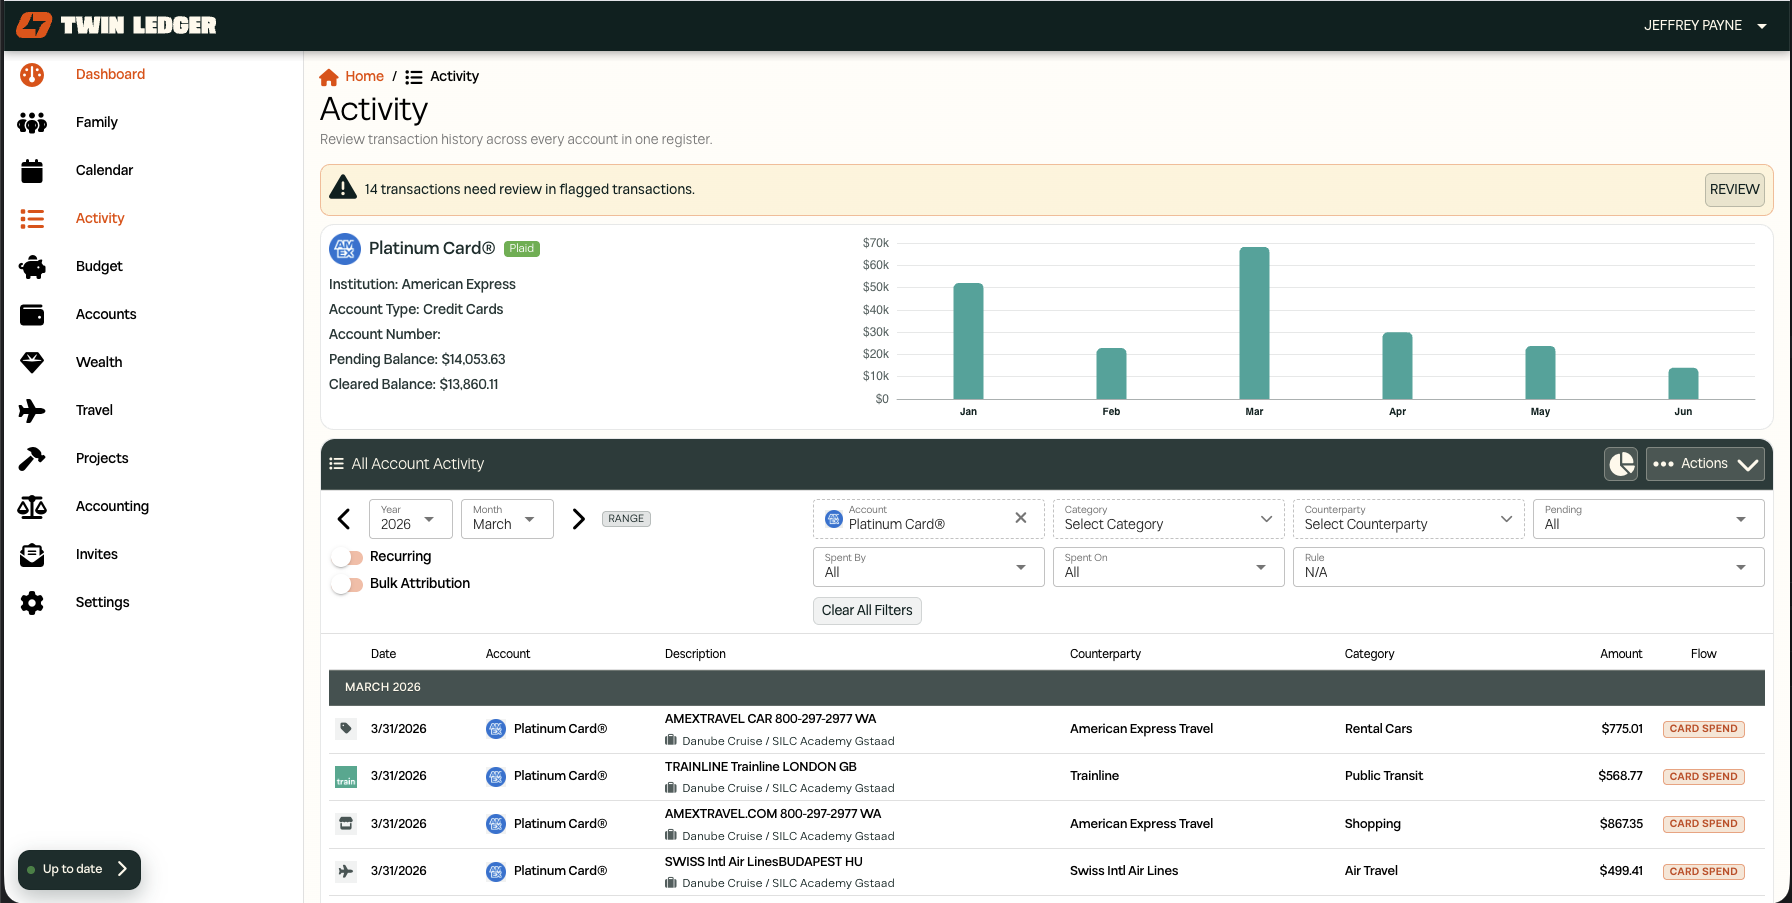The width and height of the screenshot is (1792, 903).
Task: Click the Settings gear icon
Action: pyautogui.click(x=32, y=602)
